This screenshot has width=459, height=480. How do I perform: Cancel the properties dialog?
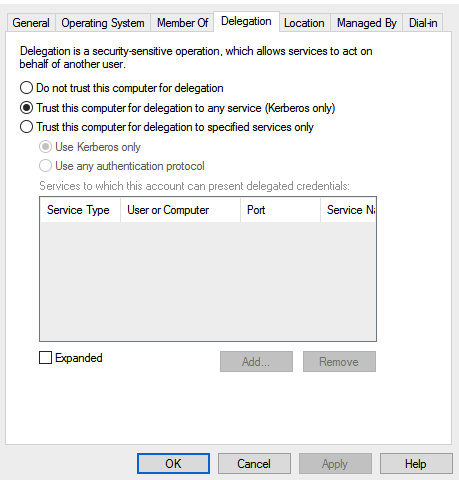coord(254,464)
